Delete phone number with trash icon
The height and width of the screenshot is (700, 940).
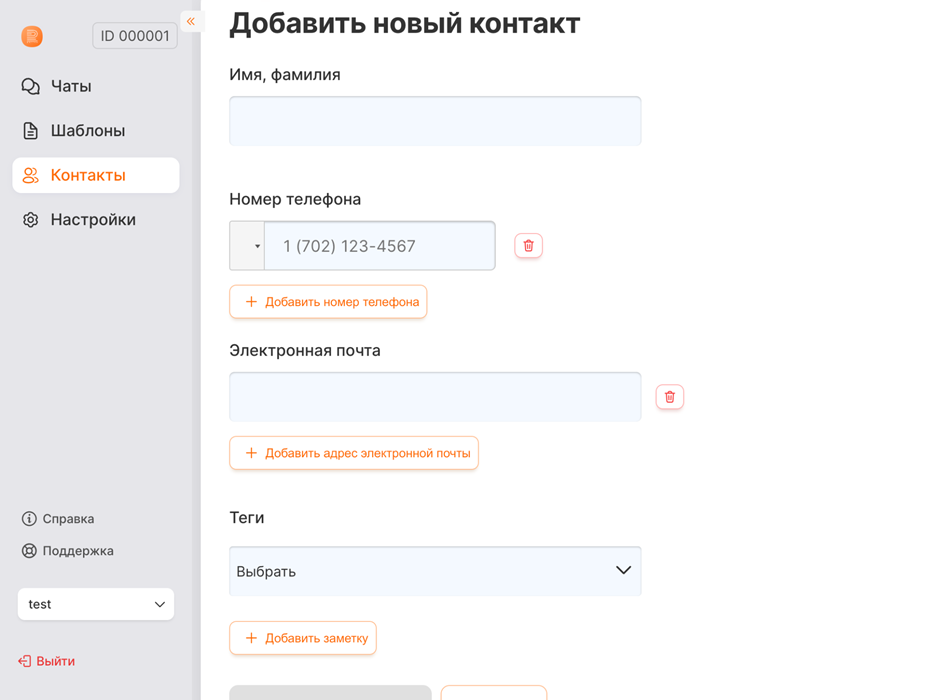pos(529,246)
